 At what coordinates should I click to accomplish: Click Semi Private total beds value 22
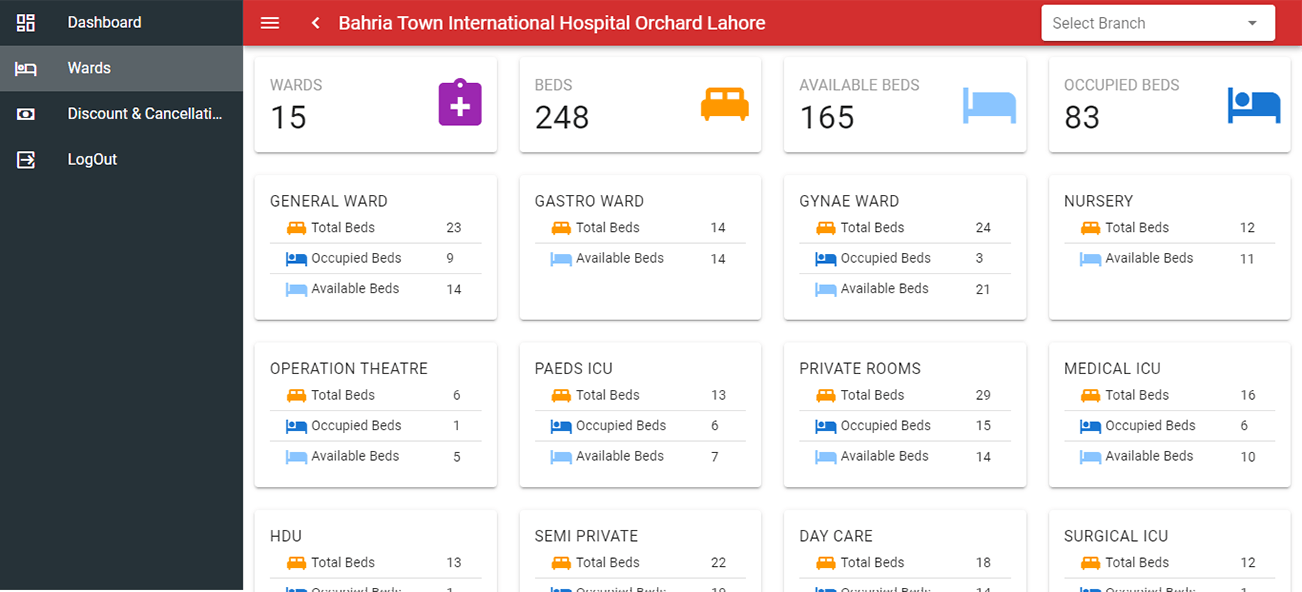point(718,563)
